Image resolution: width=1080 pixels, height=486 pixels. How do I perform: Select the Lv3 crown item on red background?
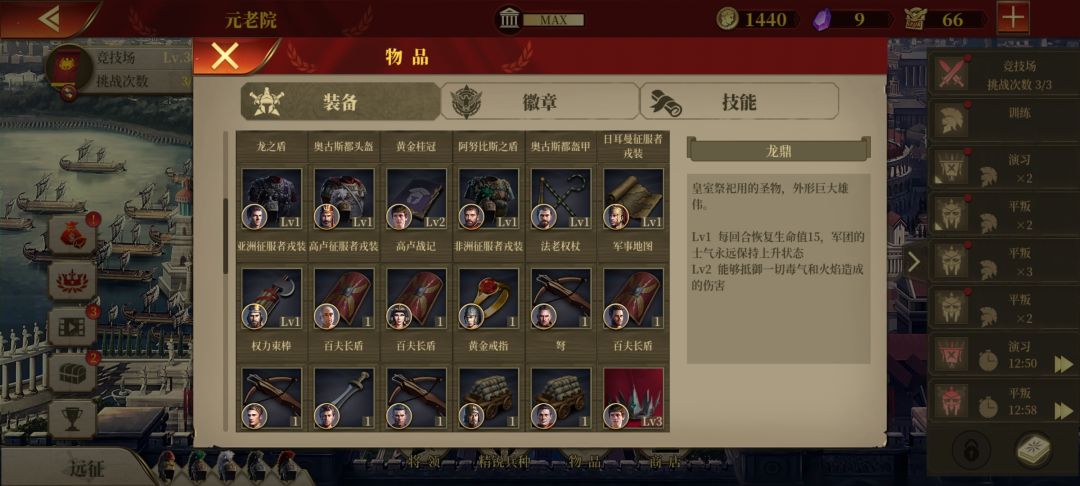pos(633,399)
